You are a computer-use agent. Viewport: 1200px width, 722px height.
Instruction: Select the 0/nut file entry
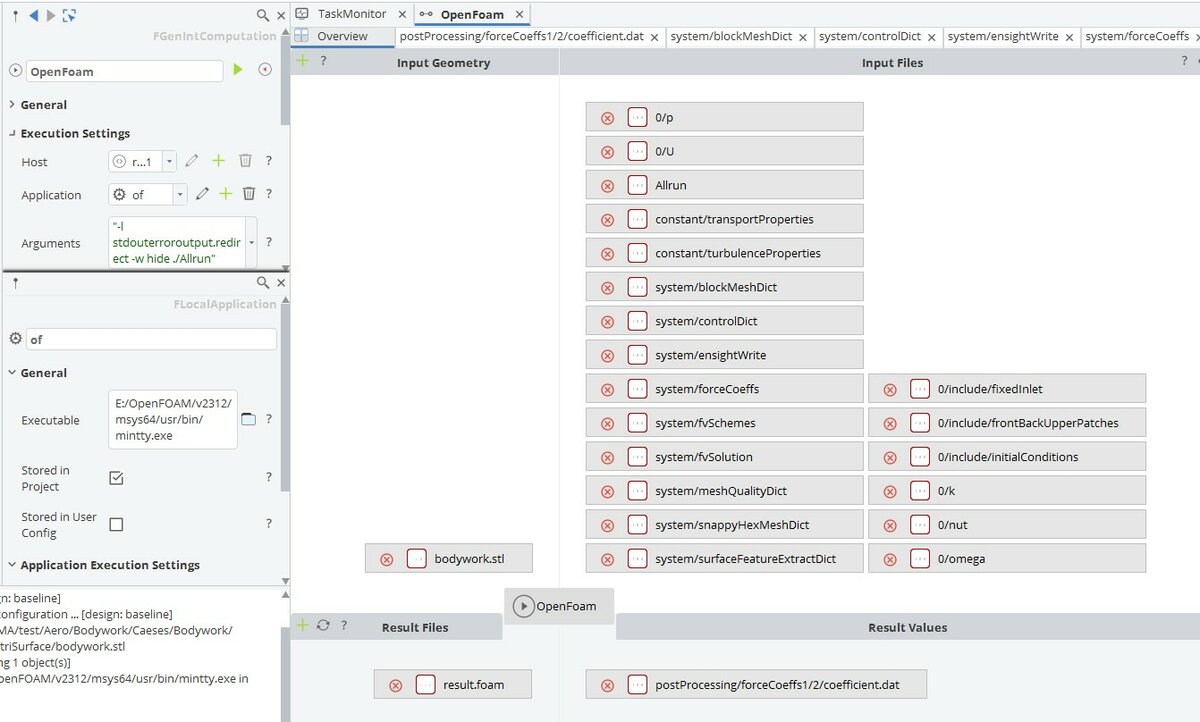point(1007,525)
